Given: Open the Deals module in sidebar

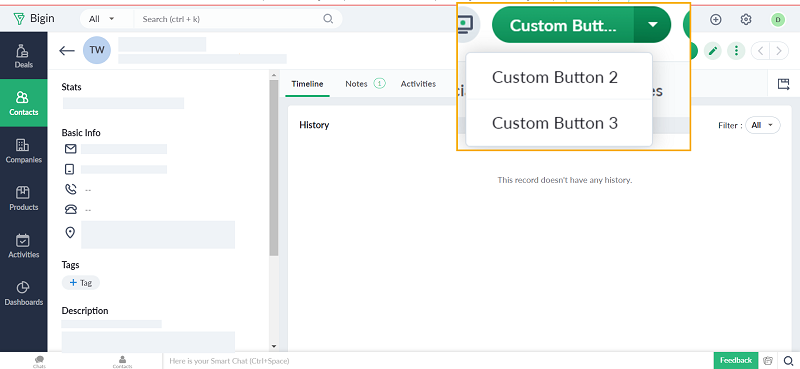Looking at the screenshot, I should (23, 56).
